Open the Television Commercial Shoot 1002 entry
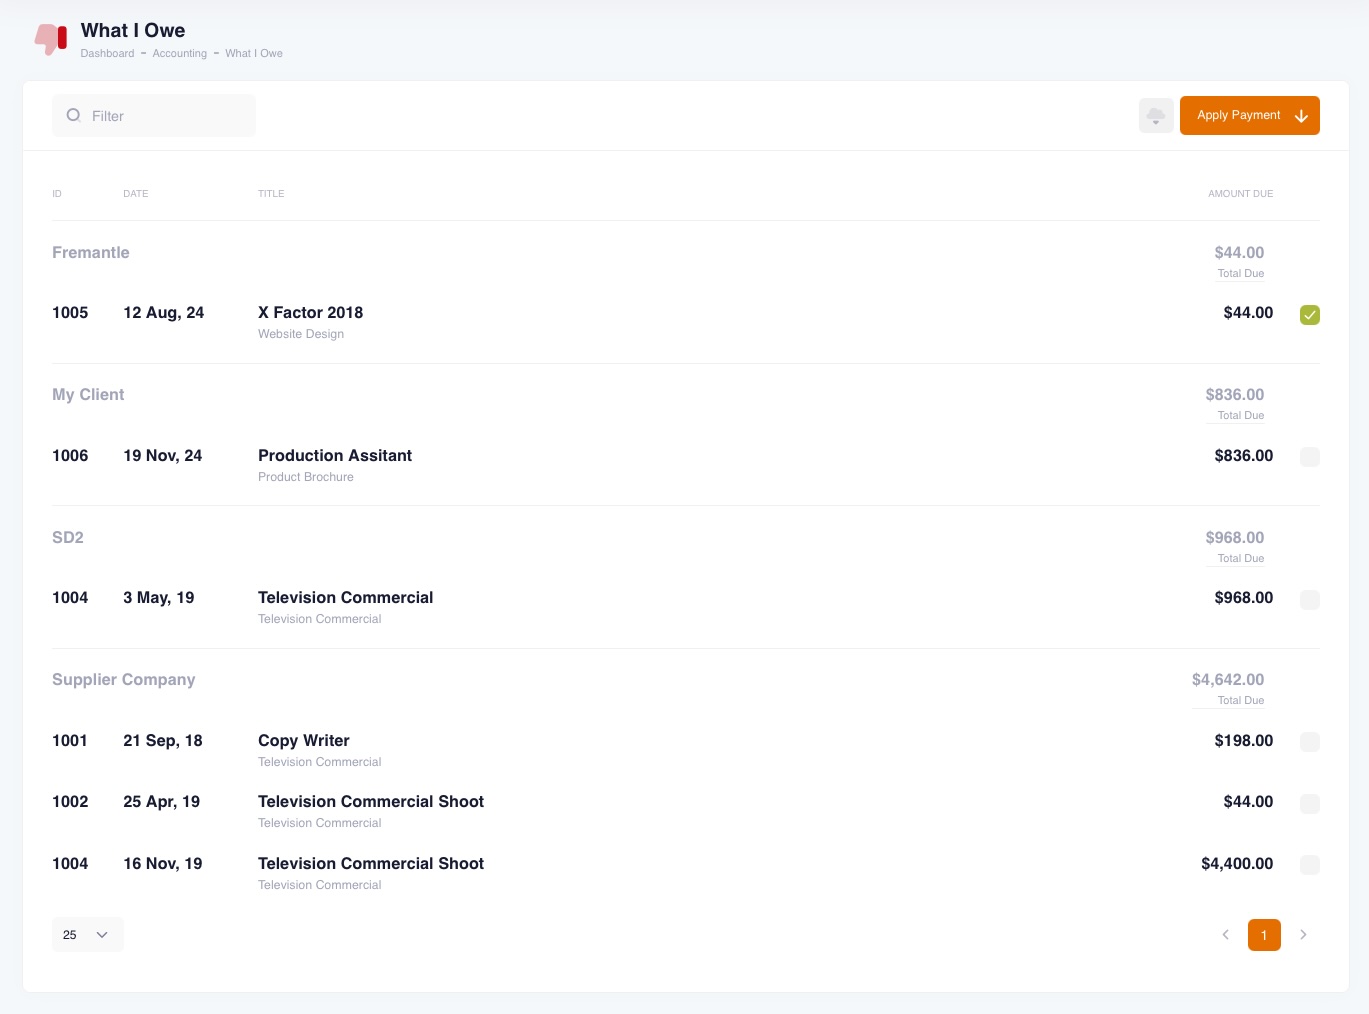 (x=370, y=802)
